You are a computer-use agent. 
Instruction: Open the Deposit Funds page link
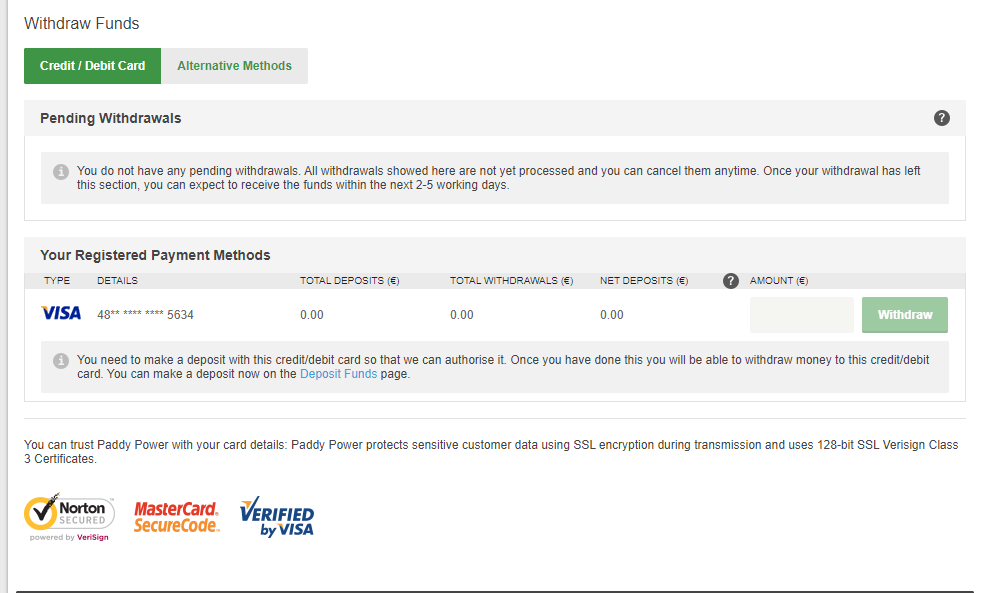pyautogui.click(x=338, y=374)
